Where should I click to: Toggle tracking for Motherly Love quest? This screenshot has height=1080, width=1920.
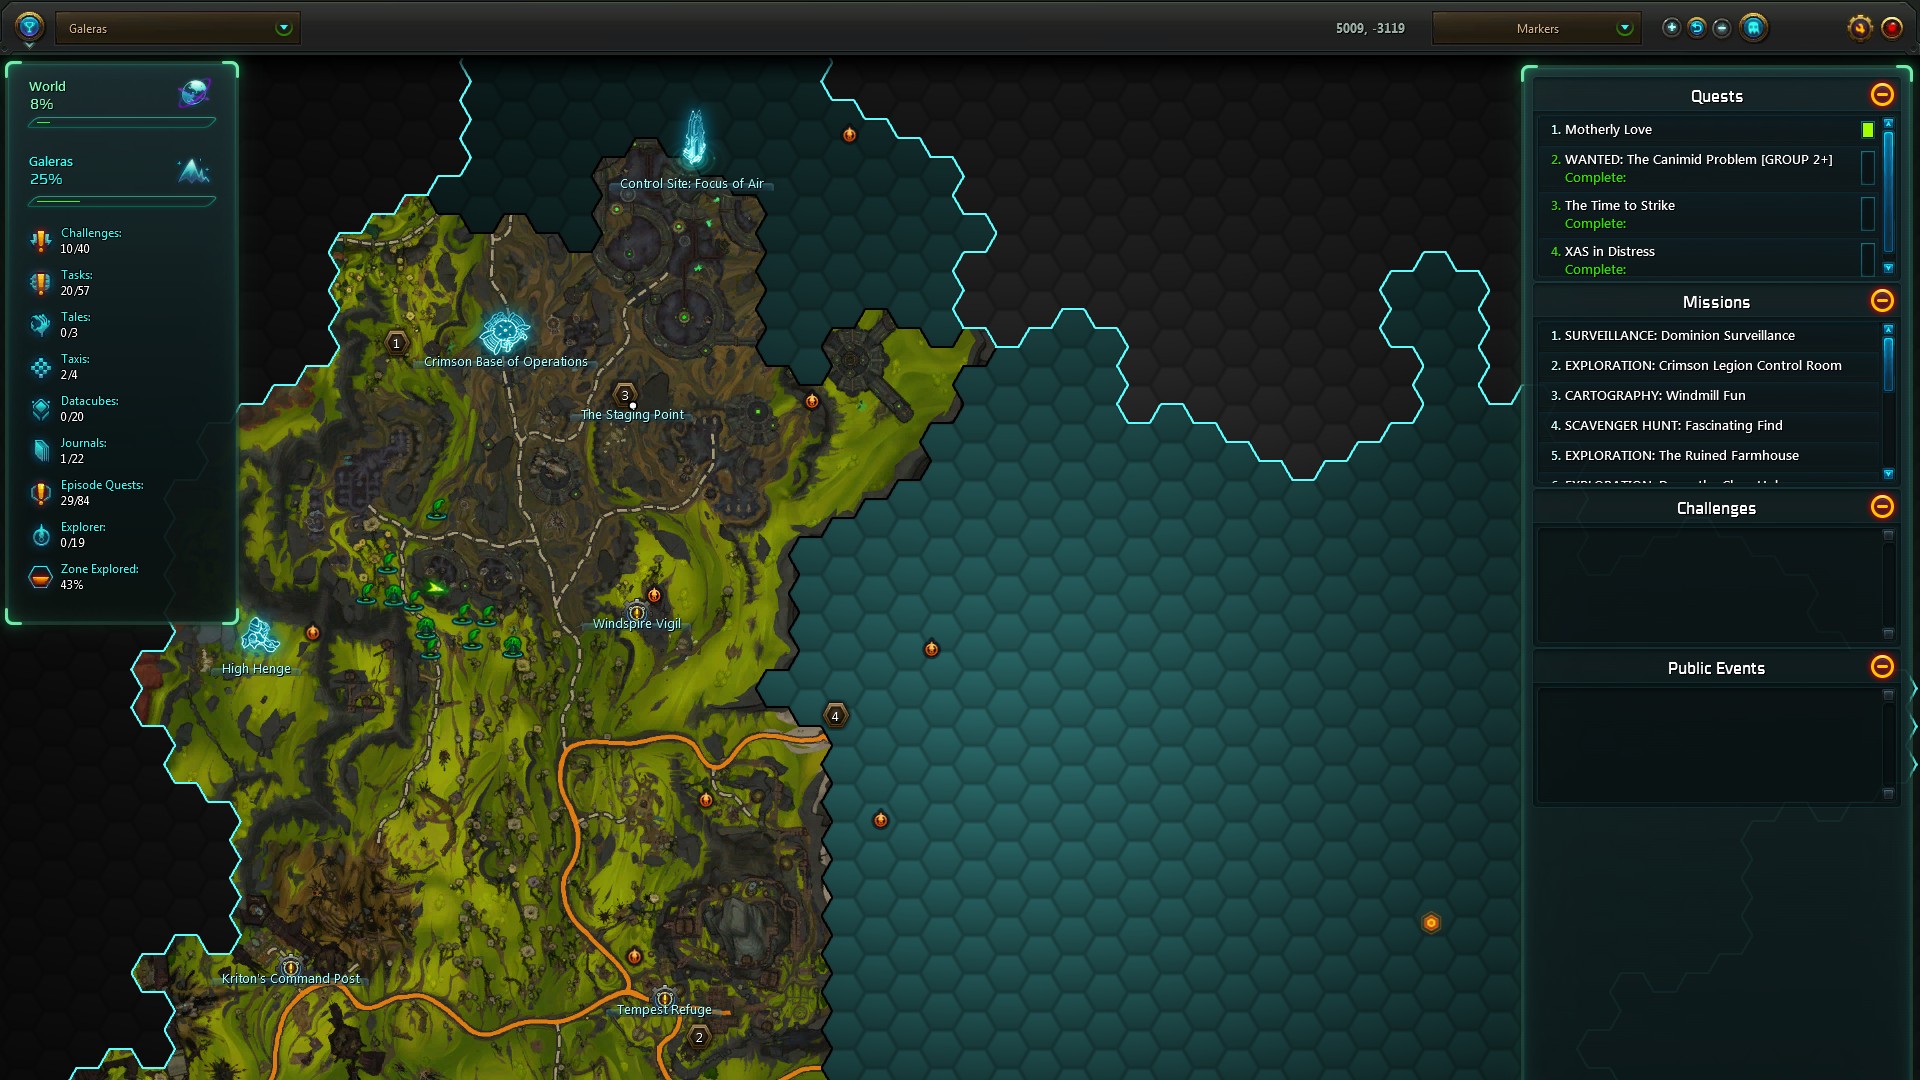(x=1867, y=130)
